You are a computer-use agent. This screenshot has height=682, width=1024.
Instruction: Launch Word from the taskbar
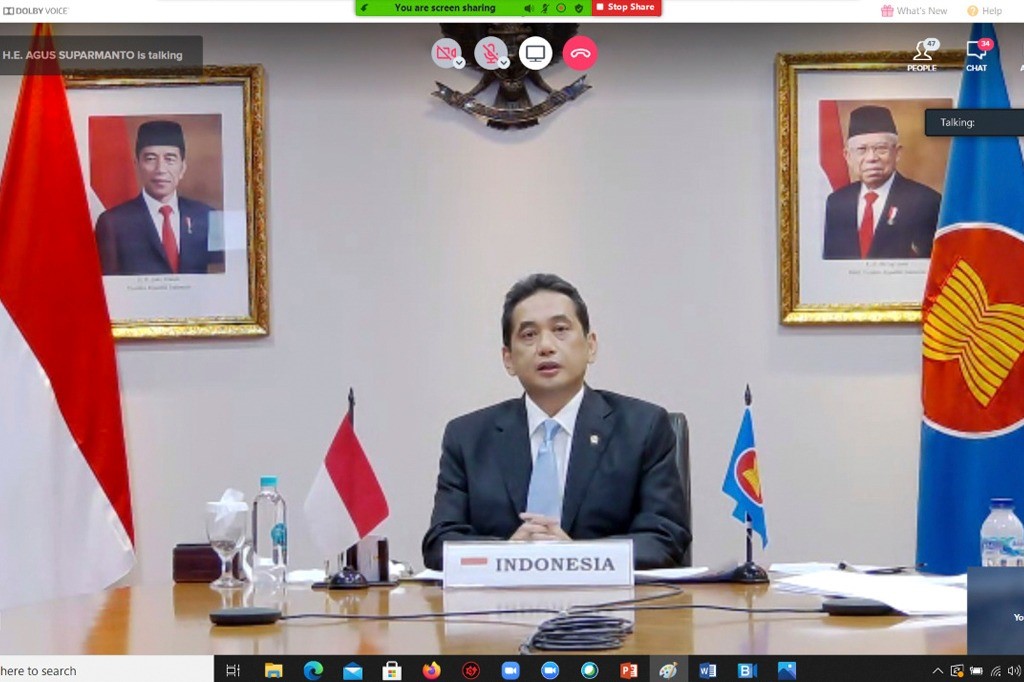click(x=707, y=670)
